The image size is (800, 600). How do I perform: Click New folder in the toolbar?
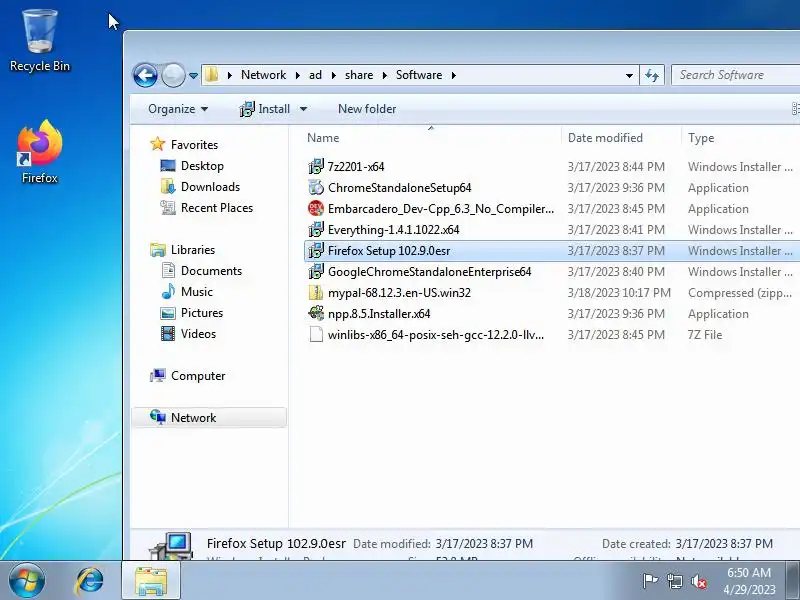pos(367,109)
